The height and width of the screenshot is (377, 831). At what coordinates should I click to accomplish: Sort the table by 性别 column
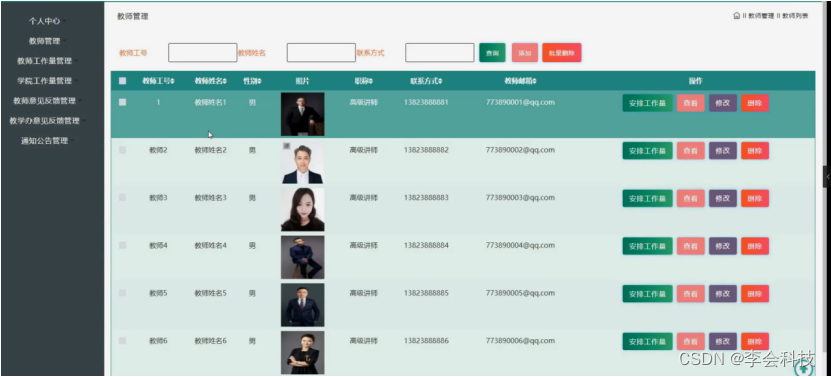[252, 81]
